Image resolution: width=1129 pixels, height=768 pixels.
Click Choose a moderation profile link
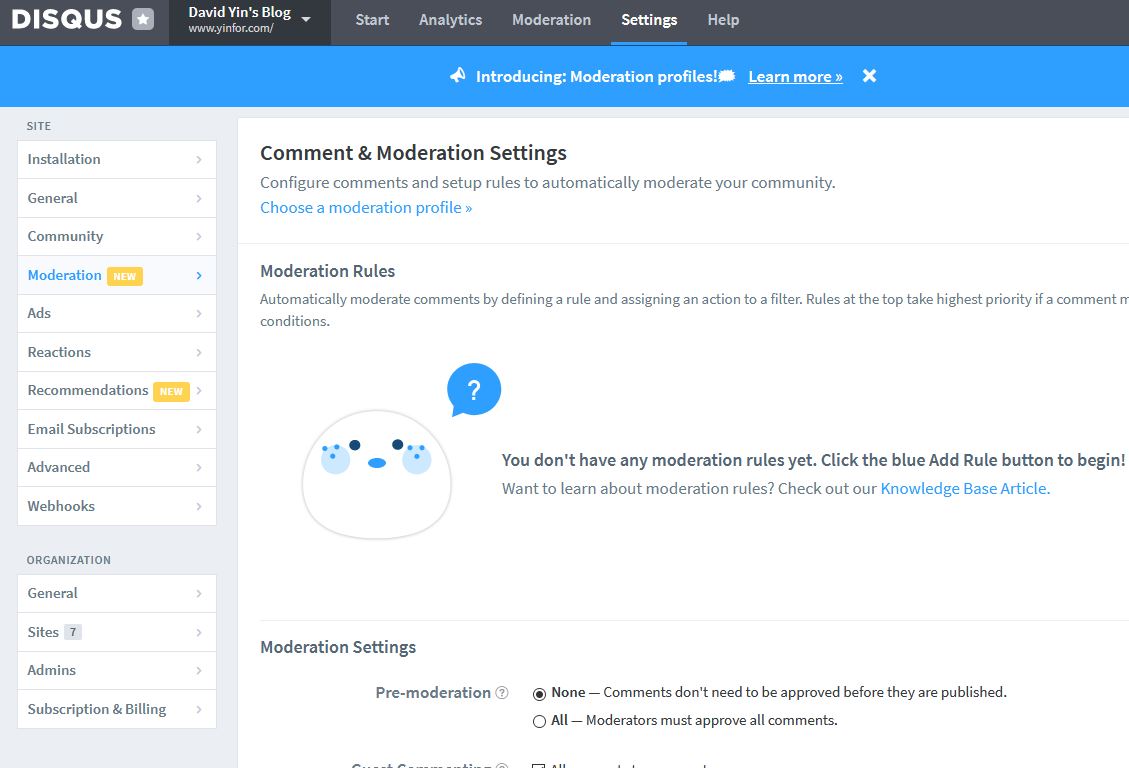pyautogui.click(x=366, y=208)
